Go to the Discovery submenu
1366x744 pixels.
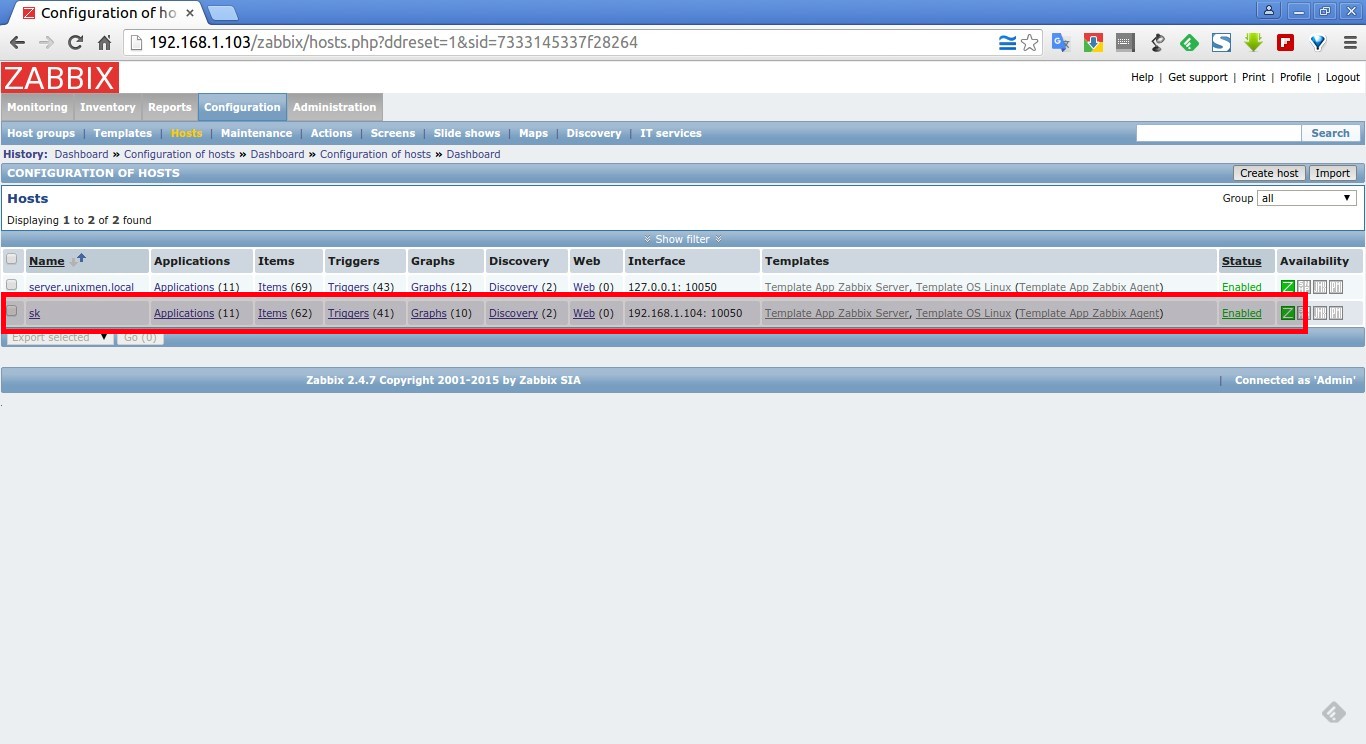click(594, 133)
